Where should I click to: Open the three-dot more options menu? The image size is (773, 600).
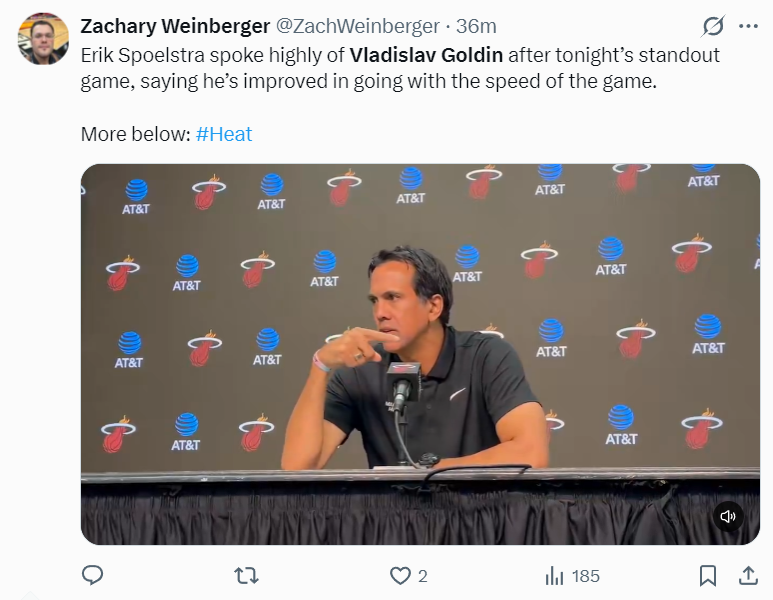click(748, 26)
